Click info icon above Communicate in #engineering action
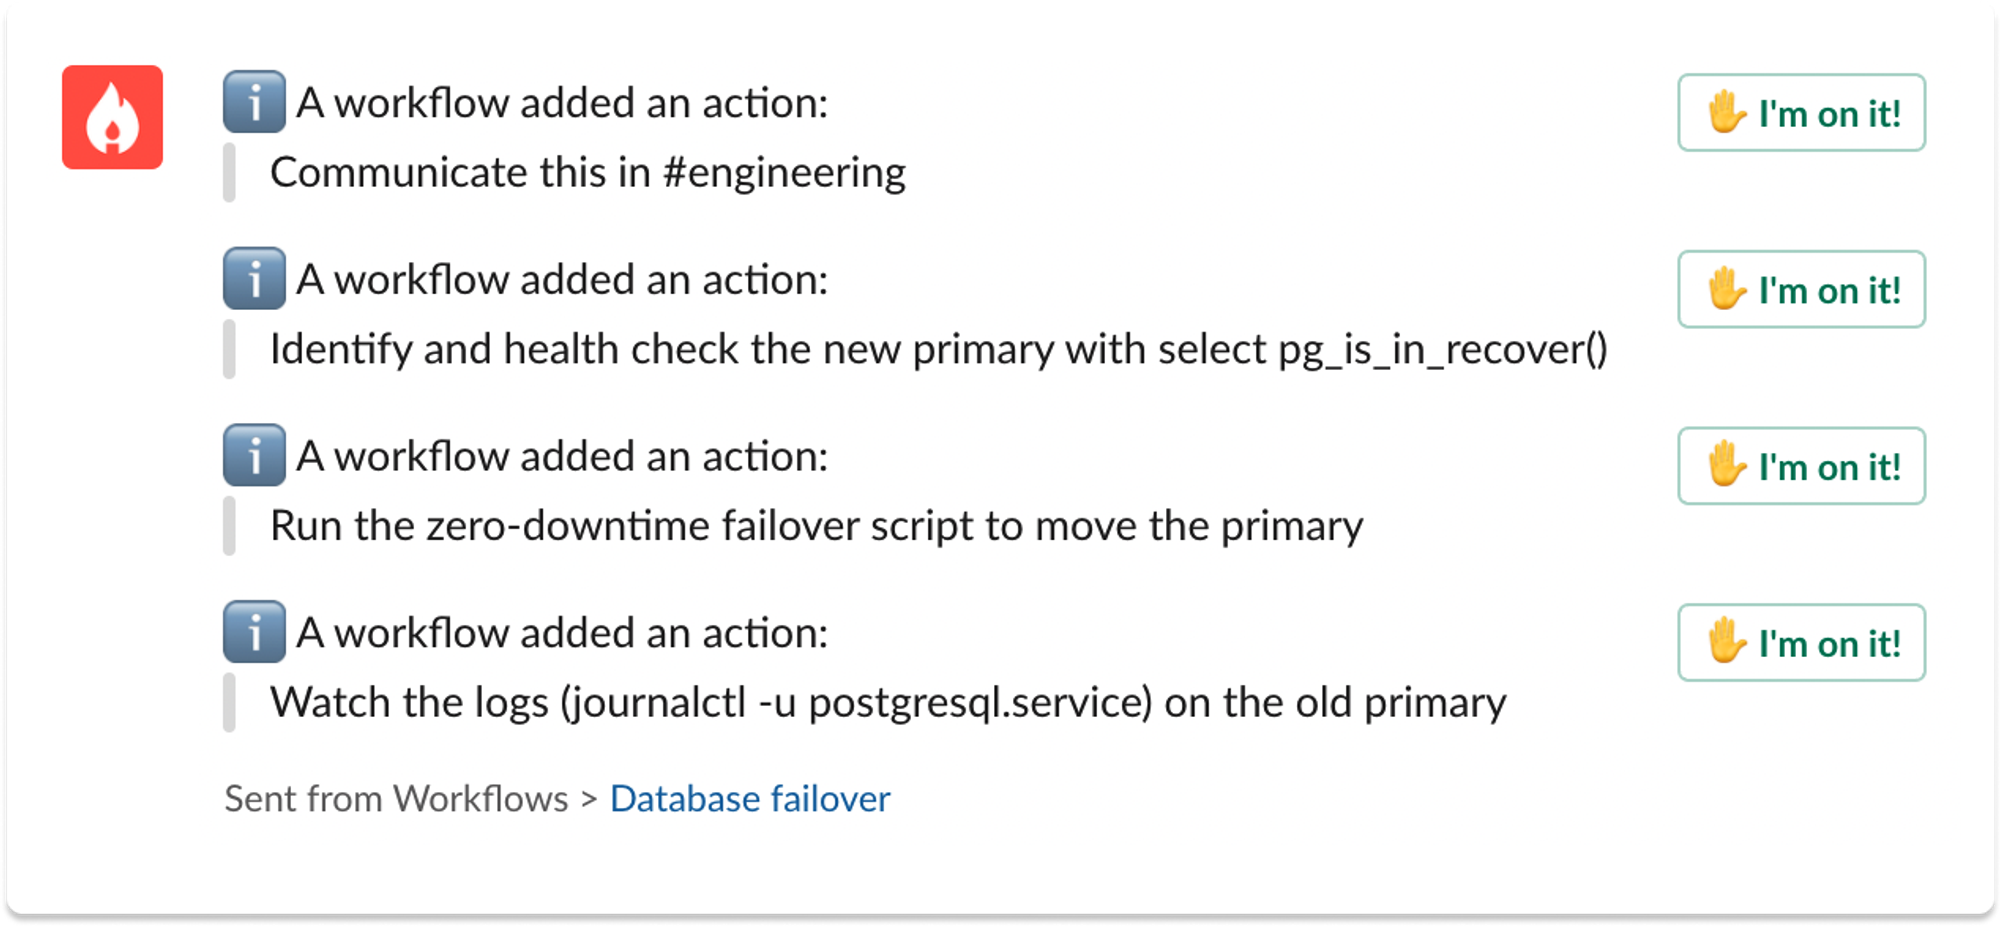The width and height of the screenshot is (2000, 926). pyautogui.click(x=254, y=102)
